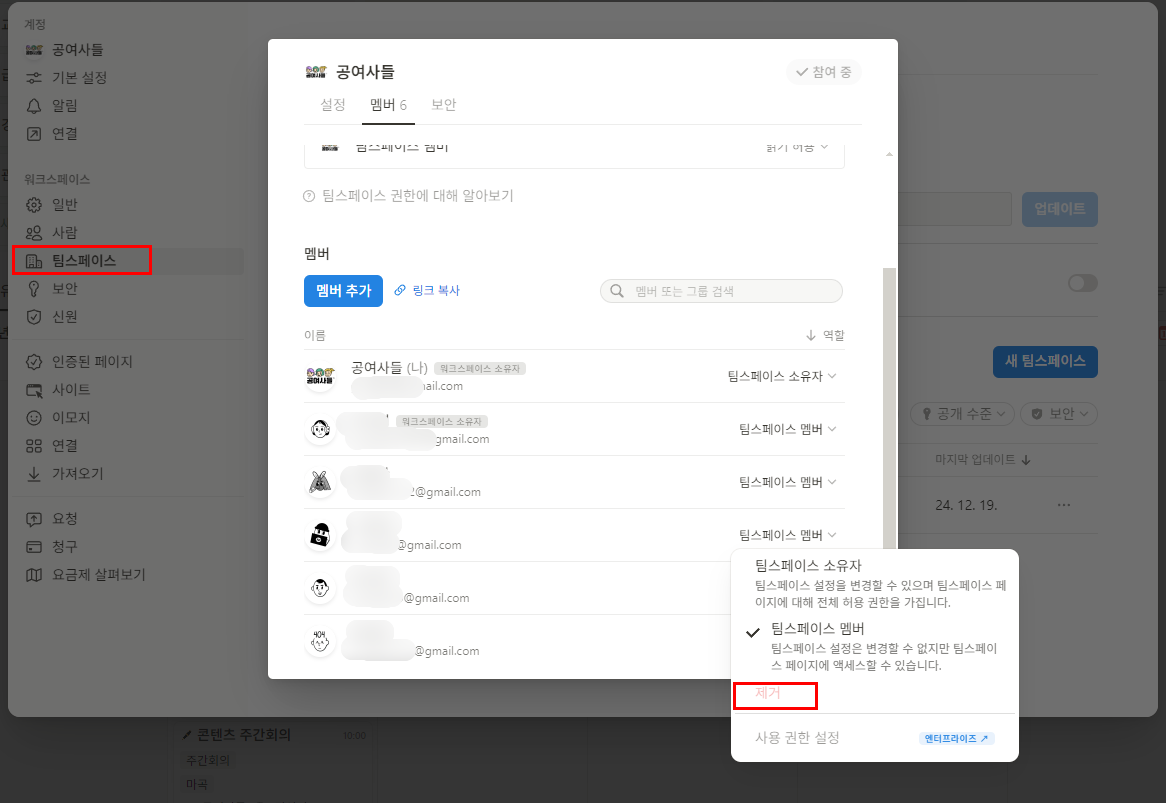Viewport: 1166px width, 803px height.
Task: Click the 팀스페이스 building icon
Action: click(33, 261)
